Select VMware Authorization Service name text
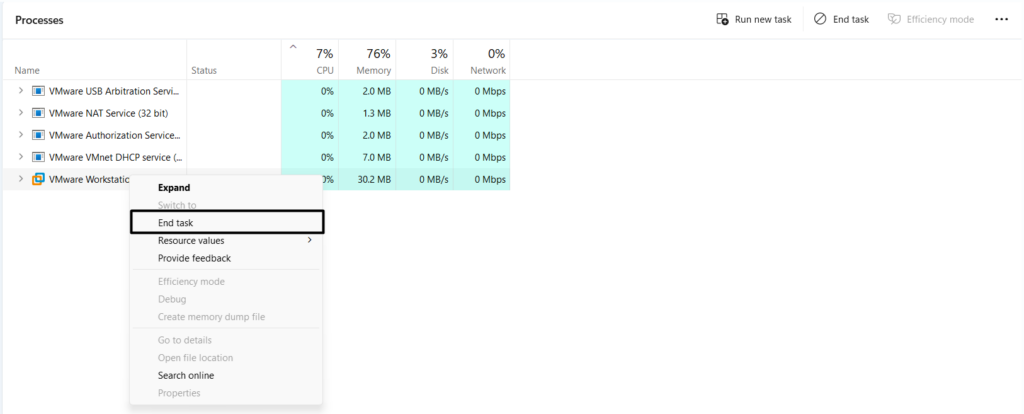The height and width of the screenshot is (414, 1024). pos(114,135)
